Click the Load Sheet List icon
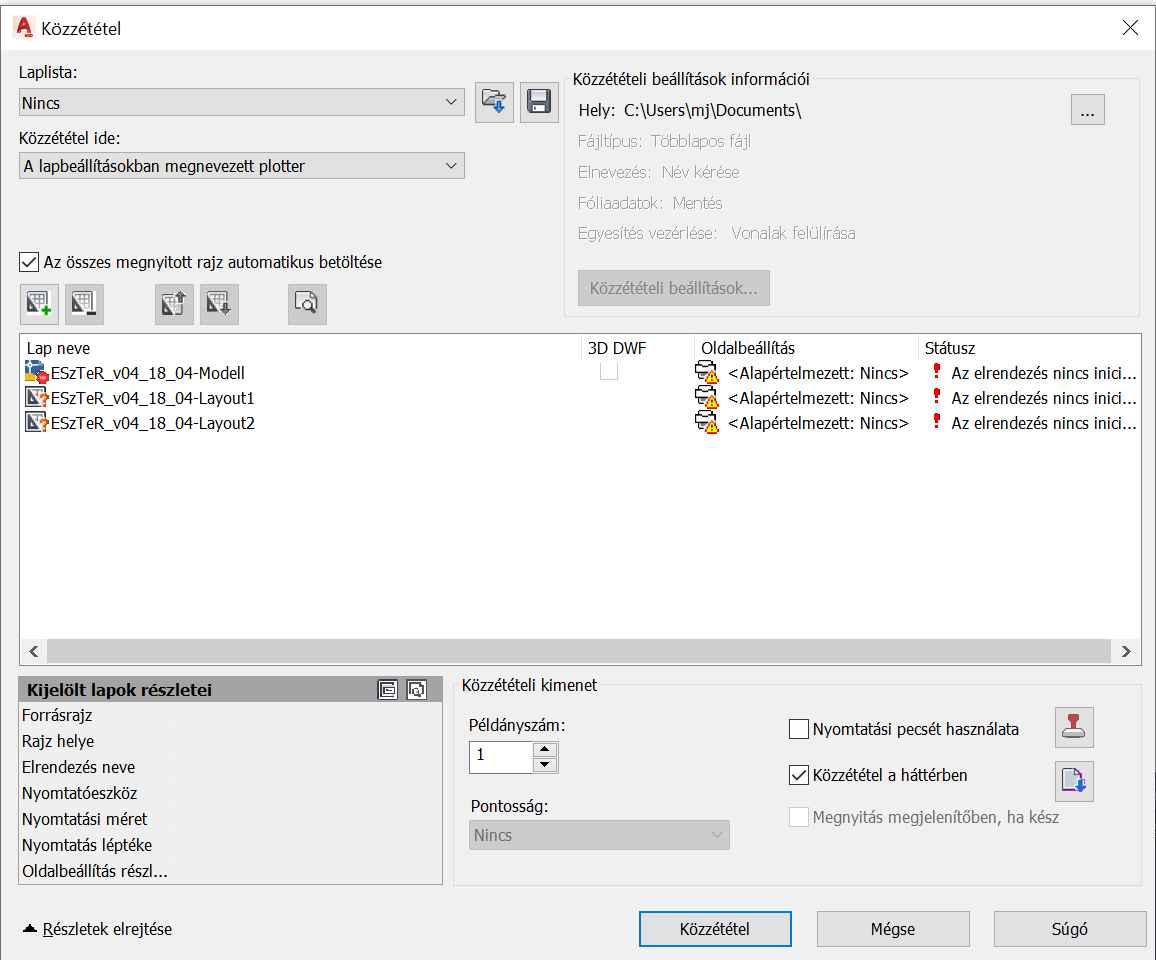Image resolution: width=1156 pixels, height=960 pixels. click(x=494, y=101)
